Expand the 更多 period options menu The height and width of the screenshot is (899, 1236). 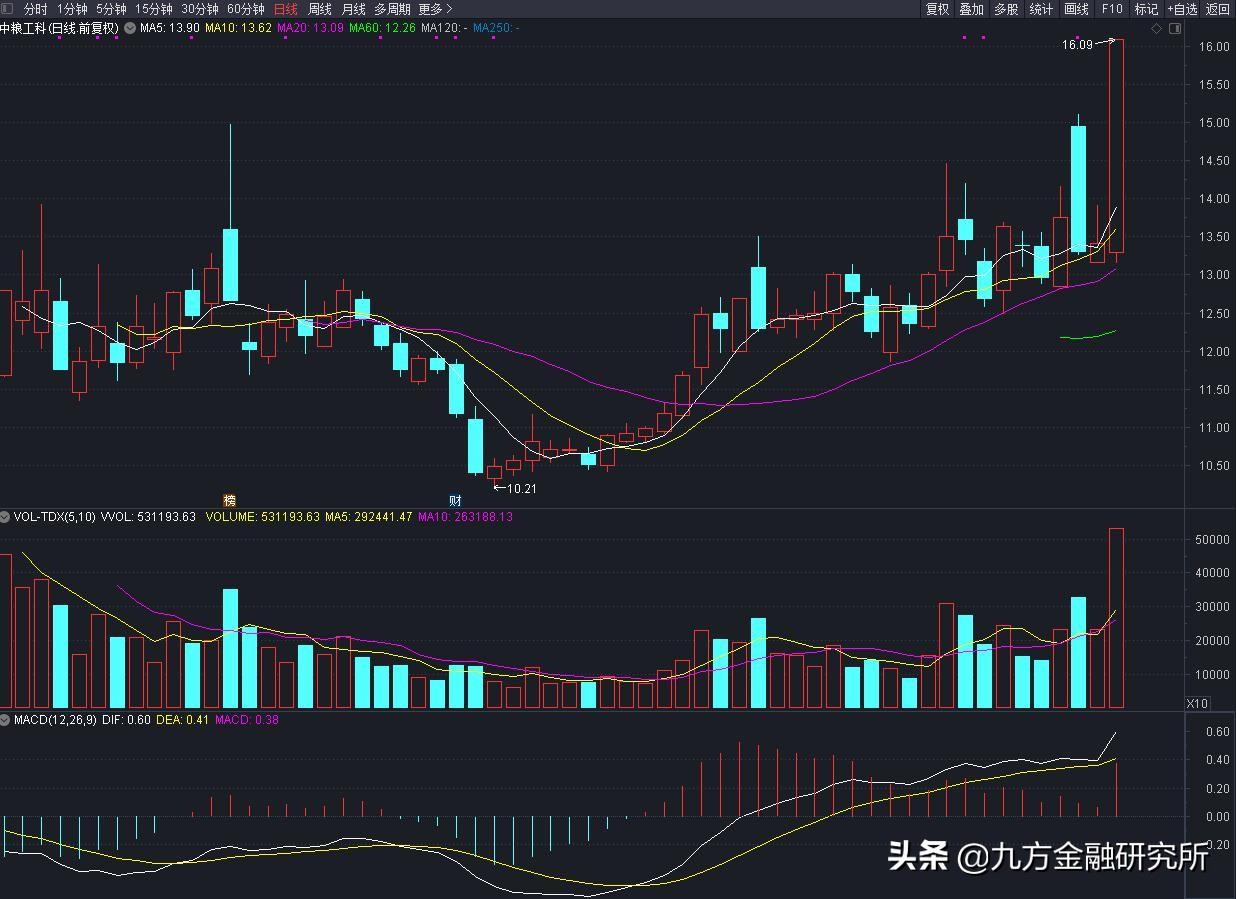432,8
